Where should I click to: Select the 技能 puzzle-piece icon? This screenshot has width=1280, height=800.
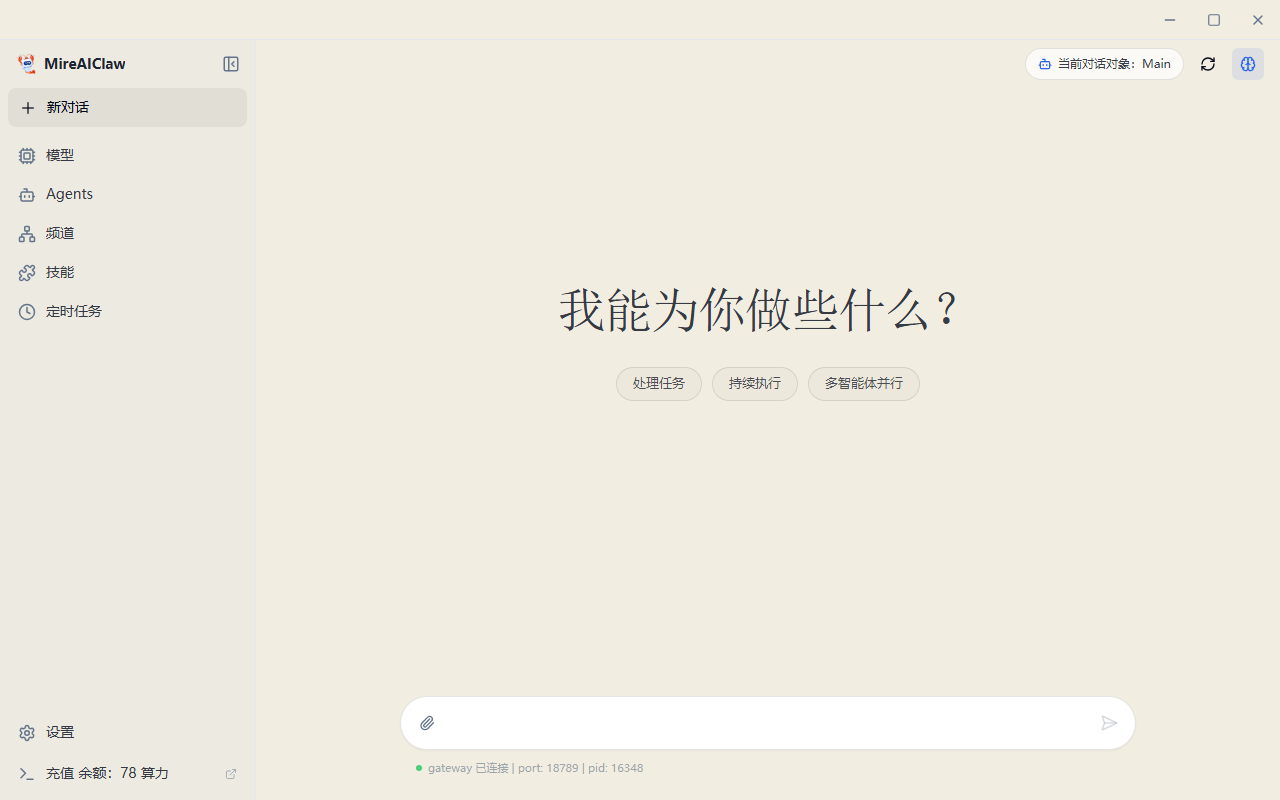[27, 272]
